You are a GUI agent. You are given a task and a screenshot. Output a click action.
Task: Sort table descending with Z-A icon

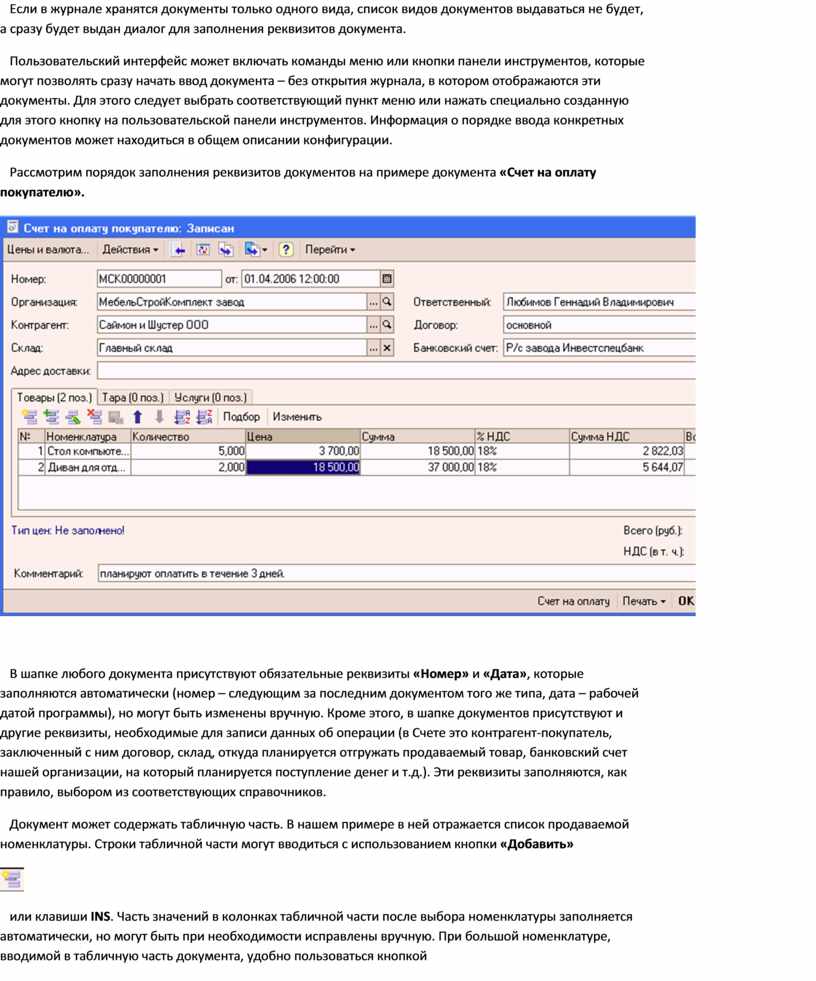(204, 417)
